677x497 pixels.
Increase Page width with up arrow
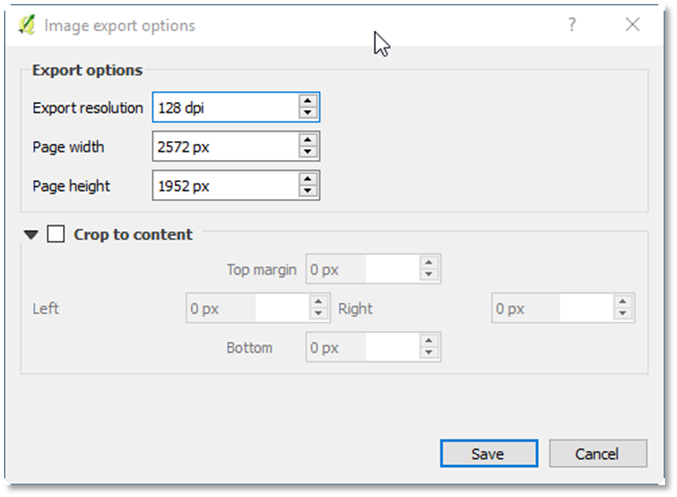pyautogui.click(x=308, y=141)
